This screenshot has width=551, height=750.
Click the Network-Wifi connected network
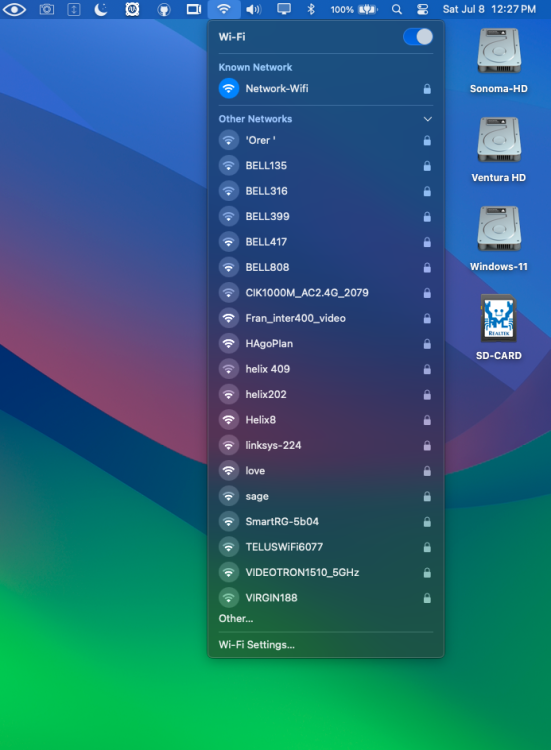tap(326, 88)
